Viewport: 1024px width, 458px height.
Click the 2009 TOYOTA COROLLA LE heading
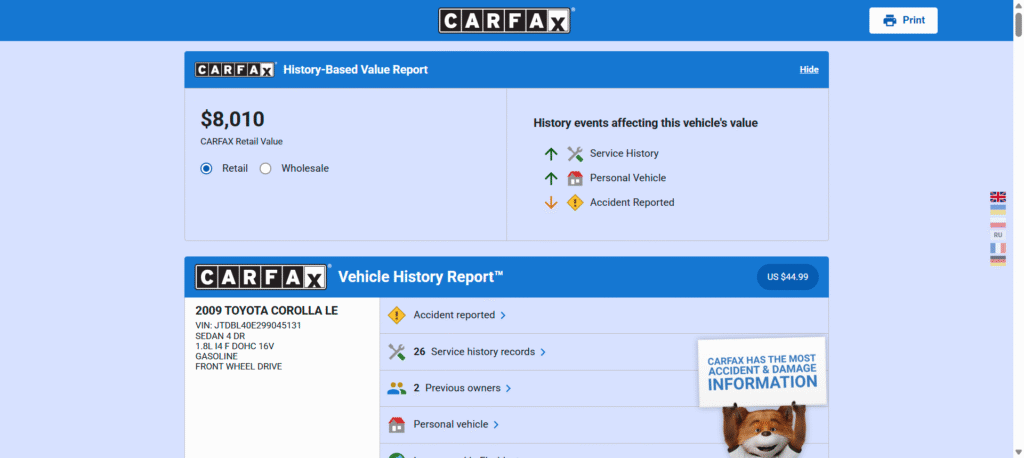click(266, 311)
